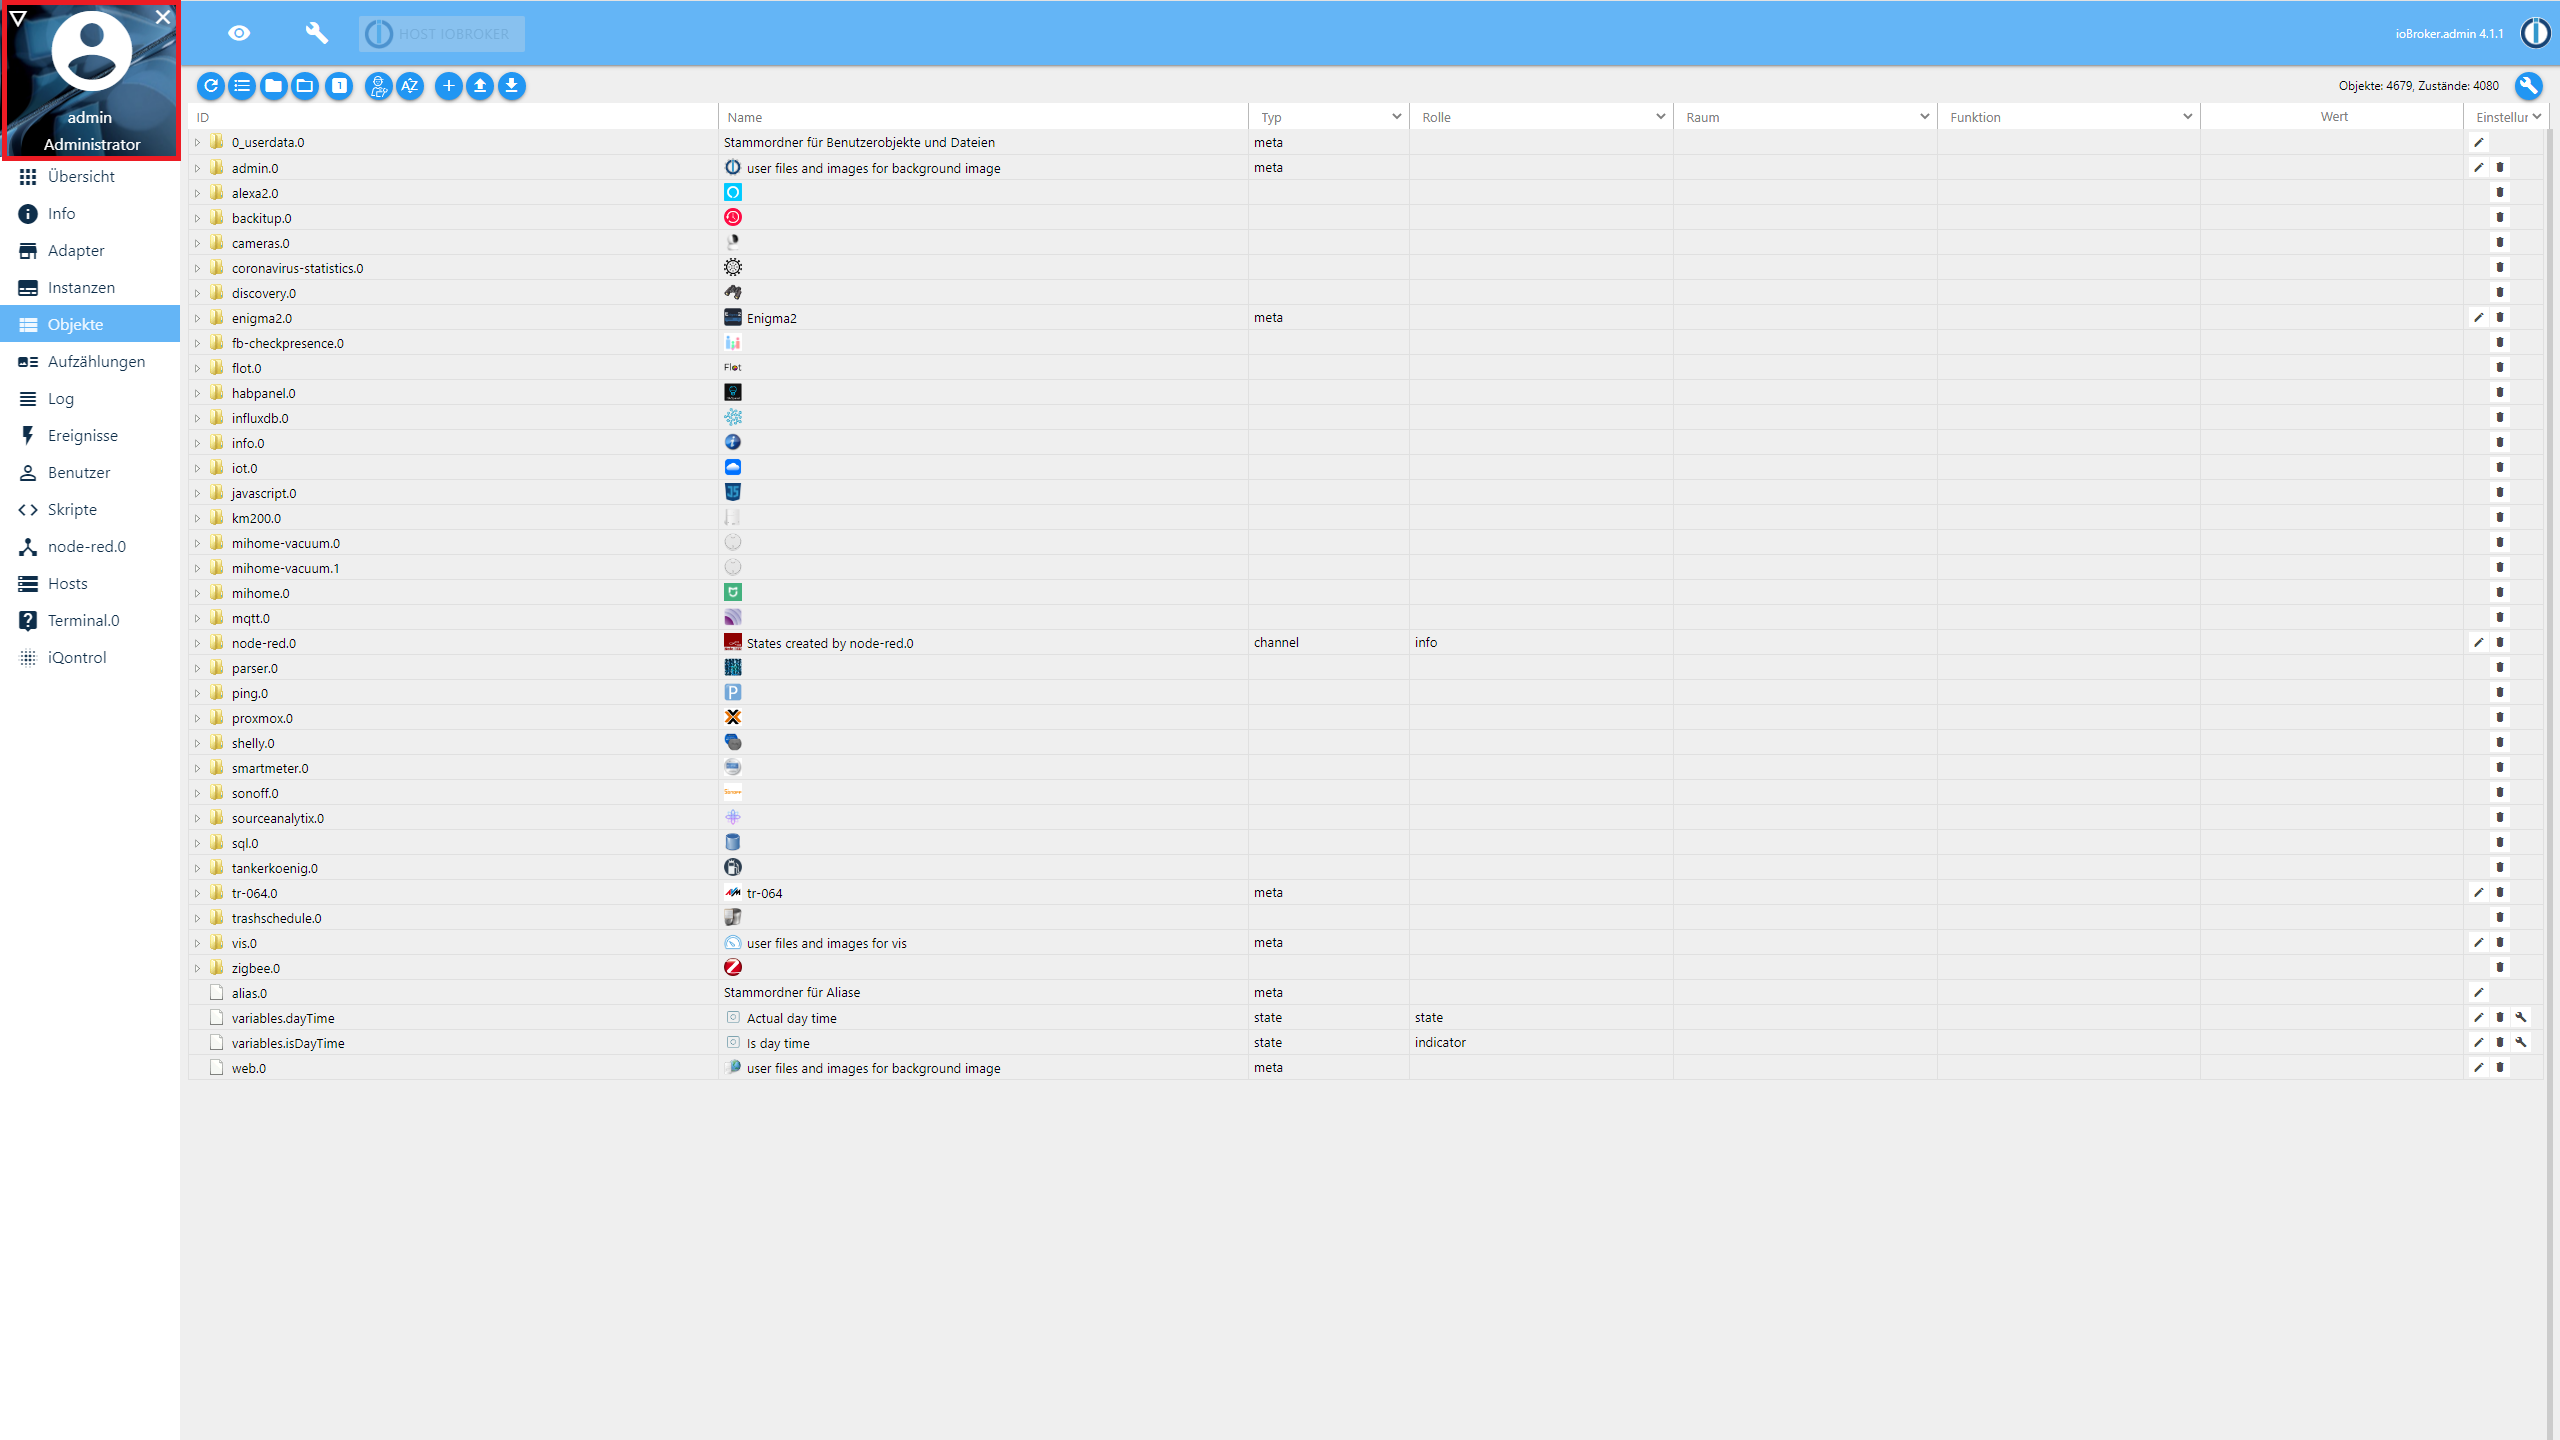Toggle the list view mode button
The image size is (2560, 1440).
click(x=242, y=86)
